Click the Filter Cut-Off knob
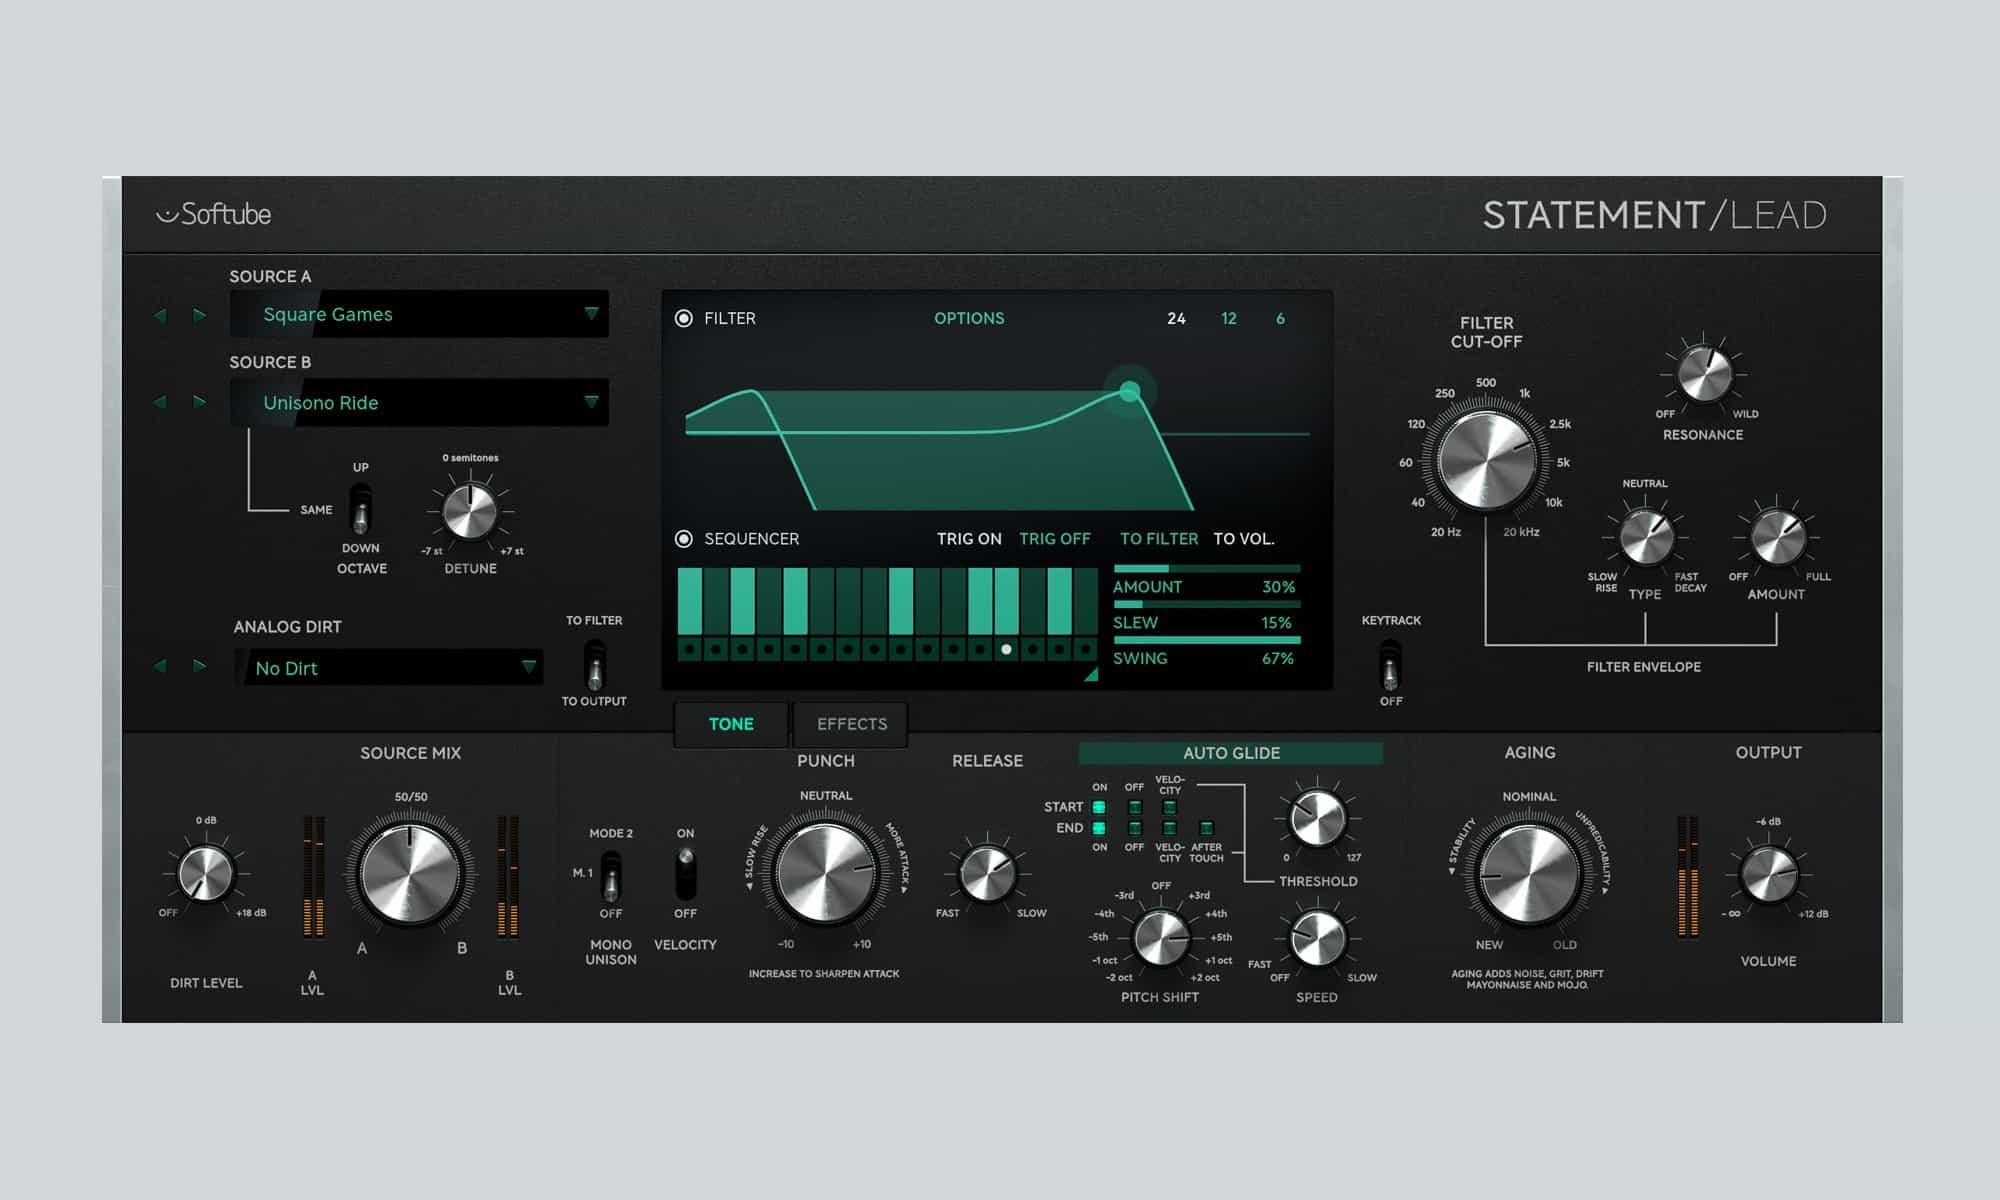Image resolution: width=2000 pixels, height=1200 pixels. click(x=1486, y=461)
